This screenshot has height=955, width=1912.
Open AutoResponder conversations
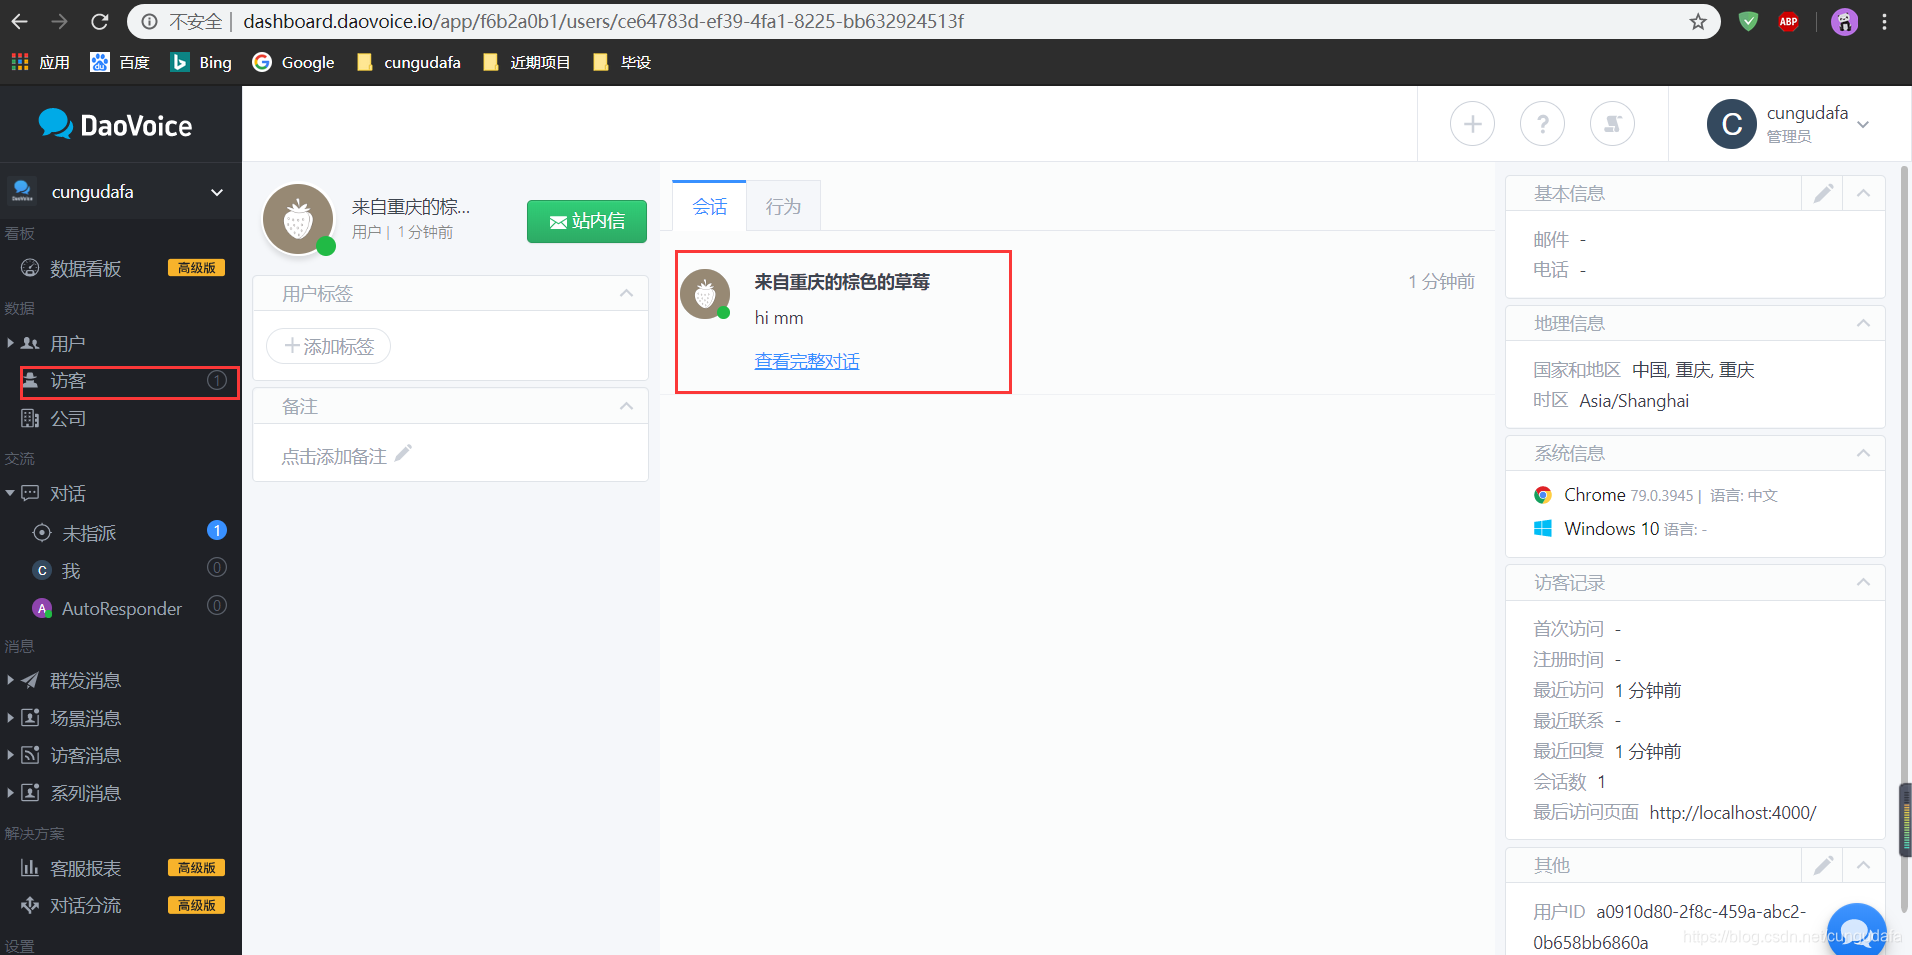(120, 608)
